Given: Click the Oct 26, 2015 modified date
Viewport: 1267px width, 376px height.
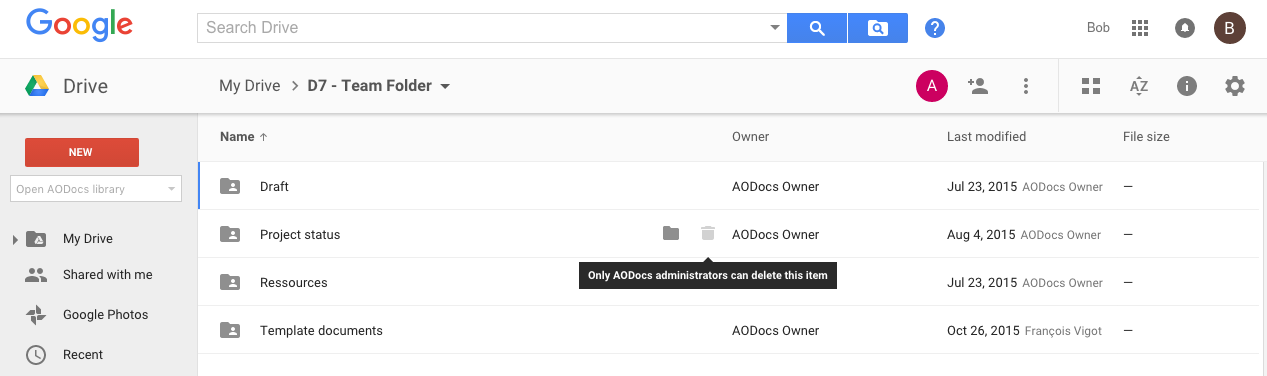Looking at the screenshot, I should pyautogui.click(x=983, y=331).
